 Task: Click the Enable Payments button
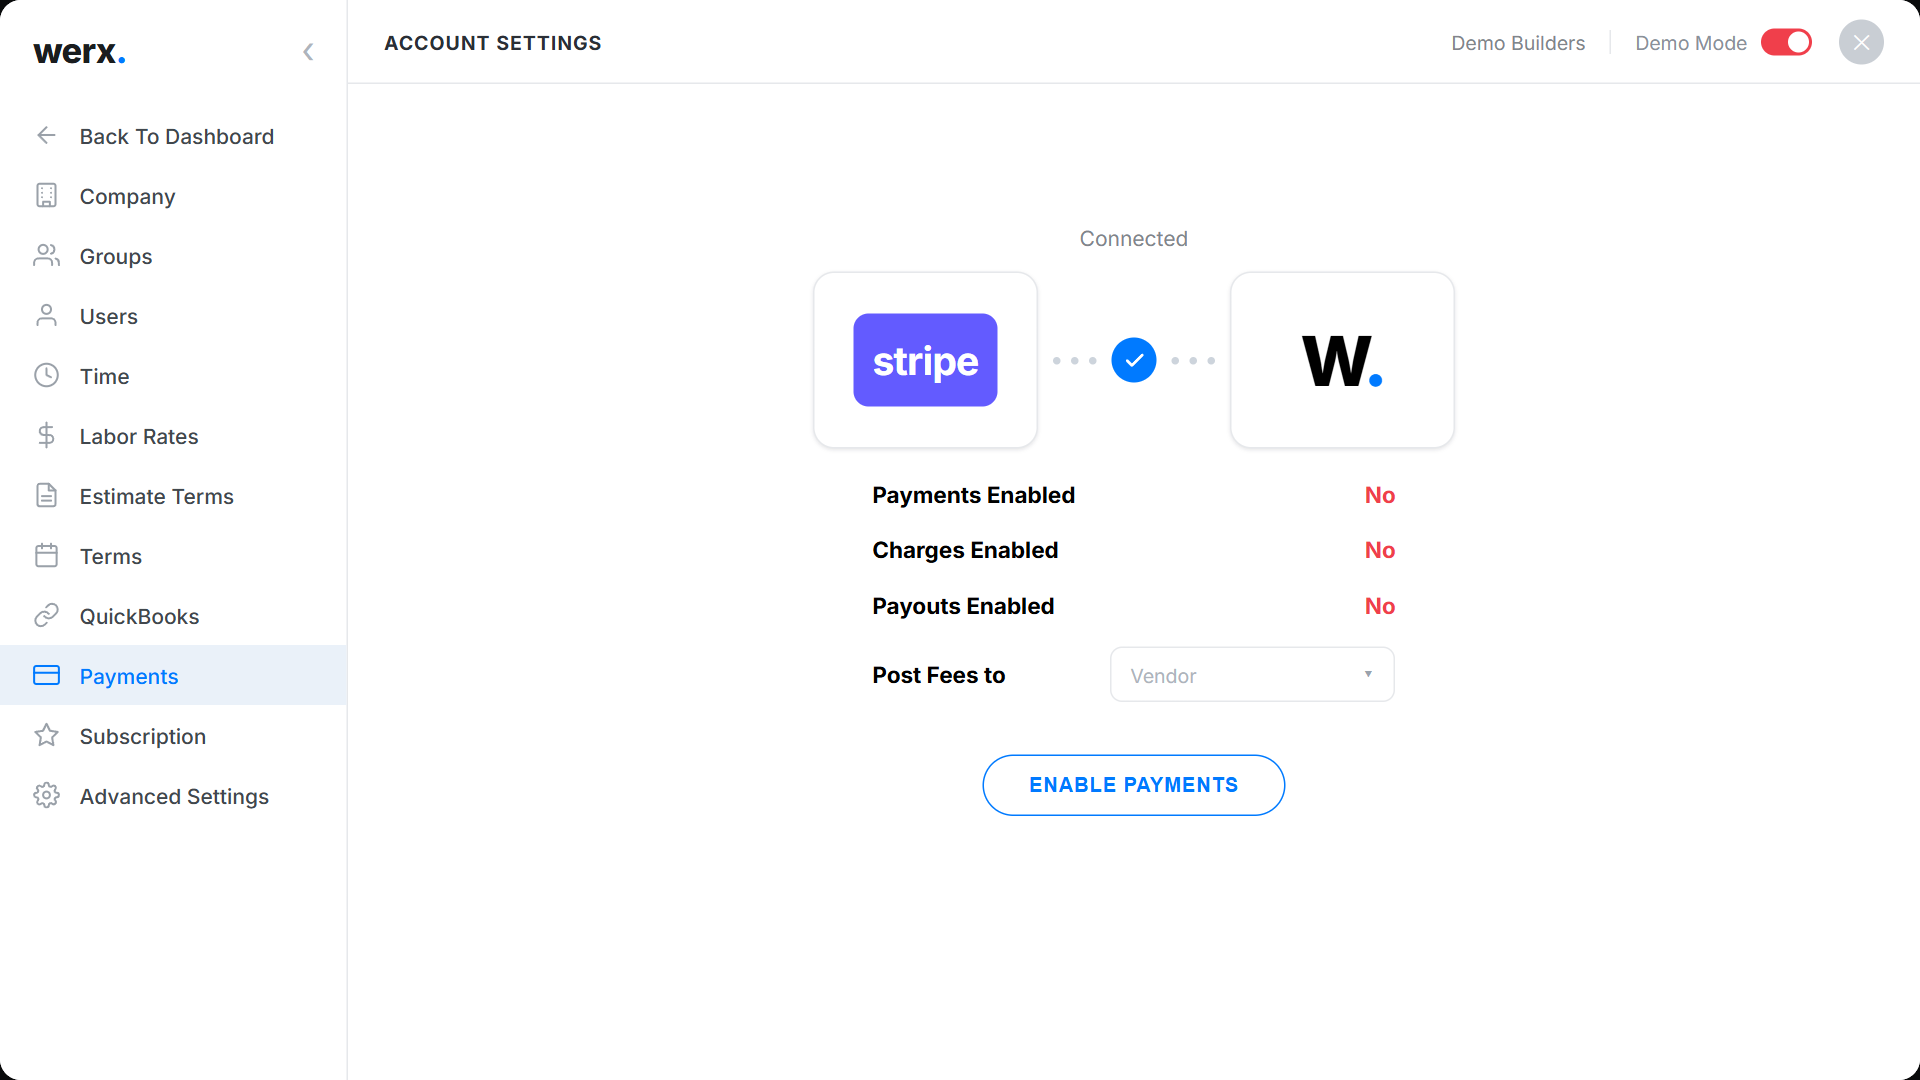[1134, 785]
